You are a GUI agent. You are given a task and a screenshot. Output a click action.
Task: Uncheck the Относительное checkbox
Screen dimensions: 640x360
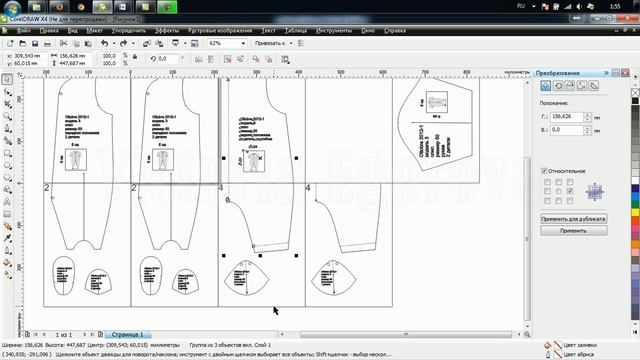click(544, 171)
